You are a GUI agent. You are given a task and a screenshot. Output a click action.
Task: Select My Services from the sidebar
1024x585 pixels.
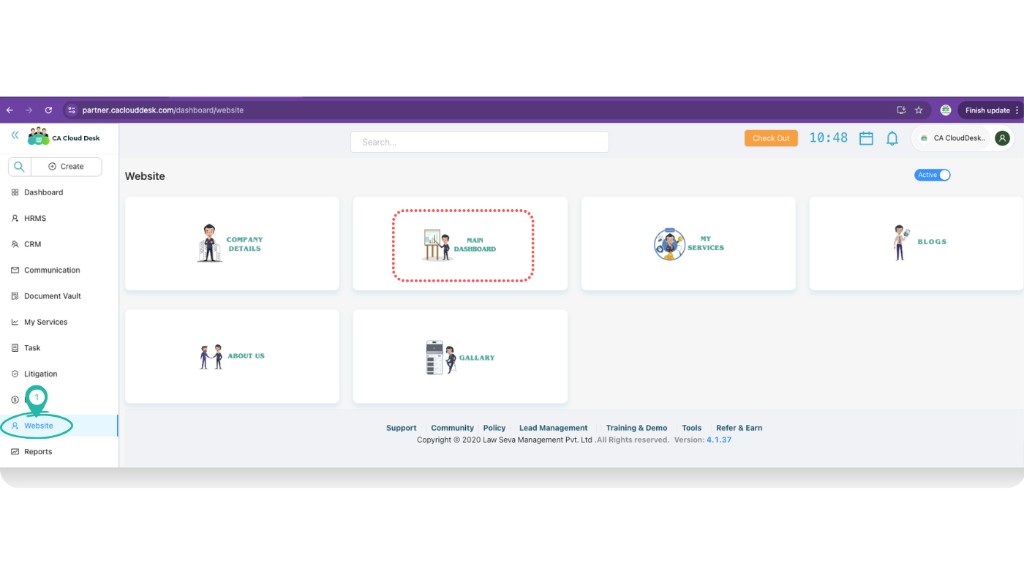point(48,321)
